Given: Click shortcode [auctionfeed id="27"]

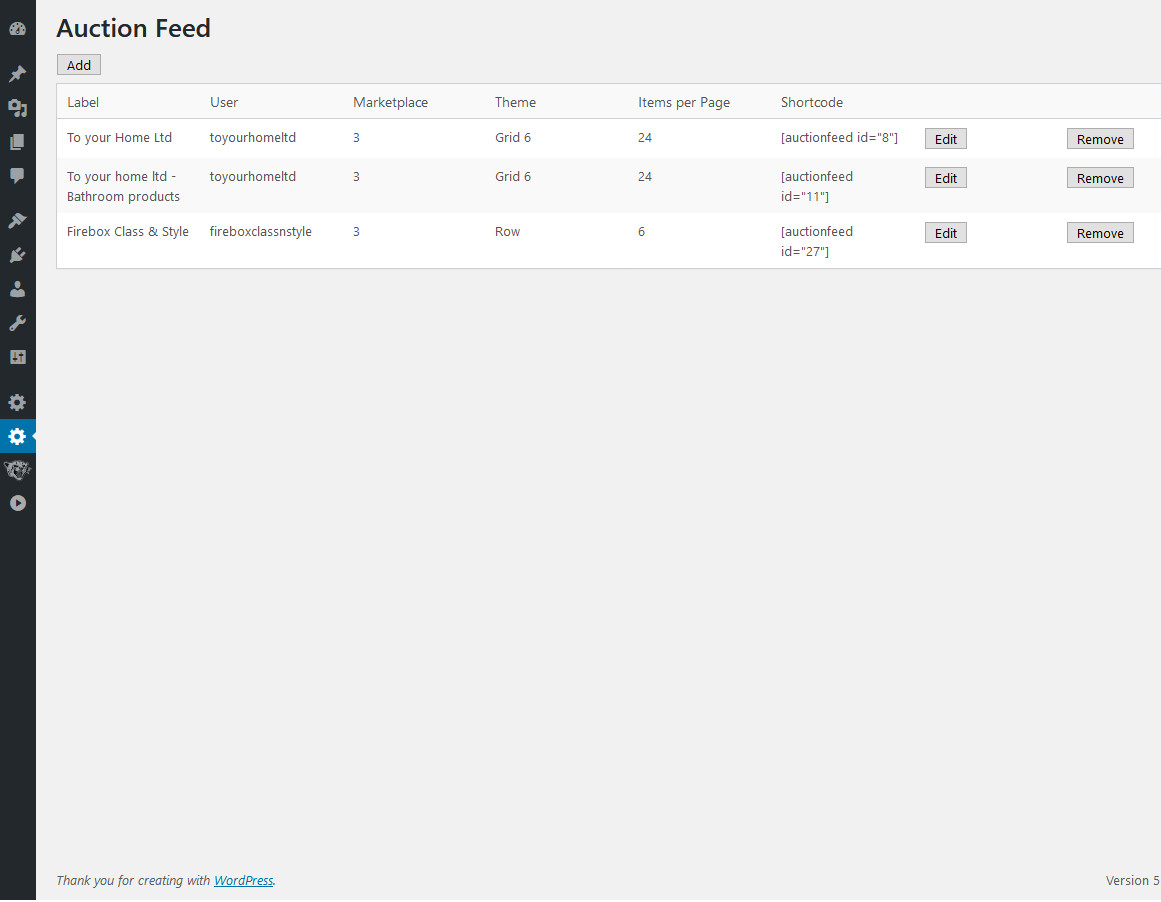Looking at the screenshot, I should (817, 241).
